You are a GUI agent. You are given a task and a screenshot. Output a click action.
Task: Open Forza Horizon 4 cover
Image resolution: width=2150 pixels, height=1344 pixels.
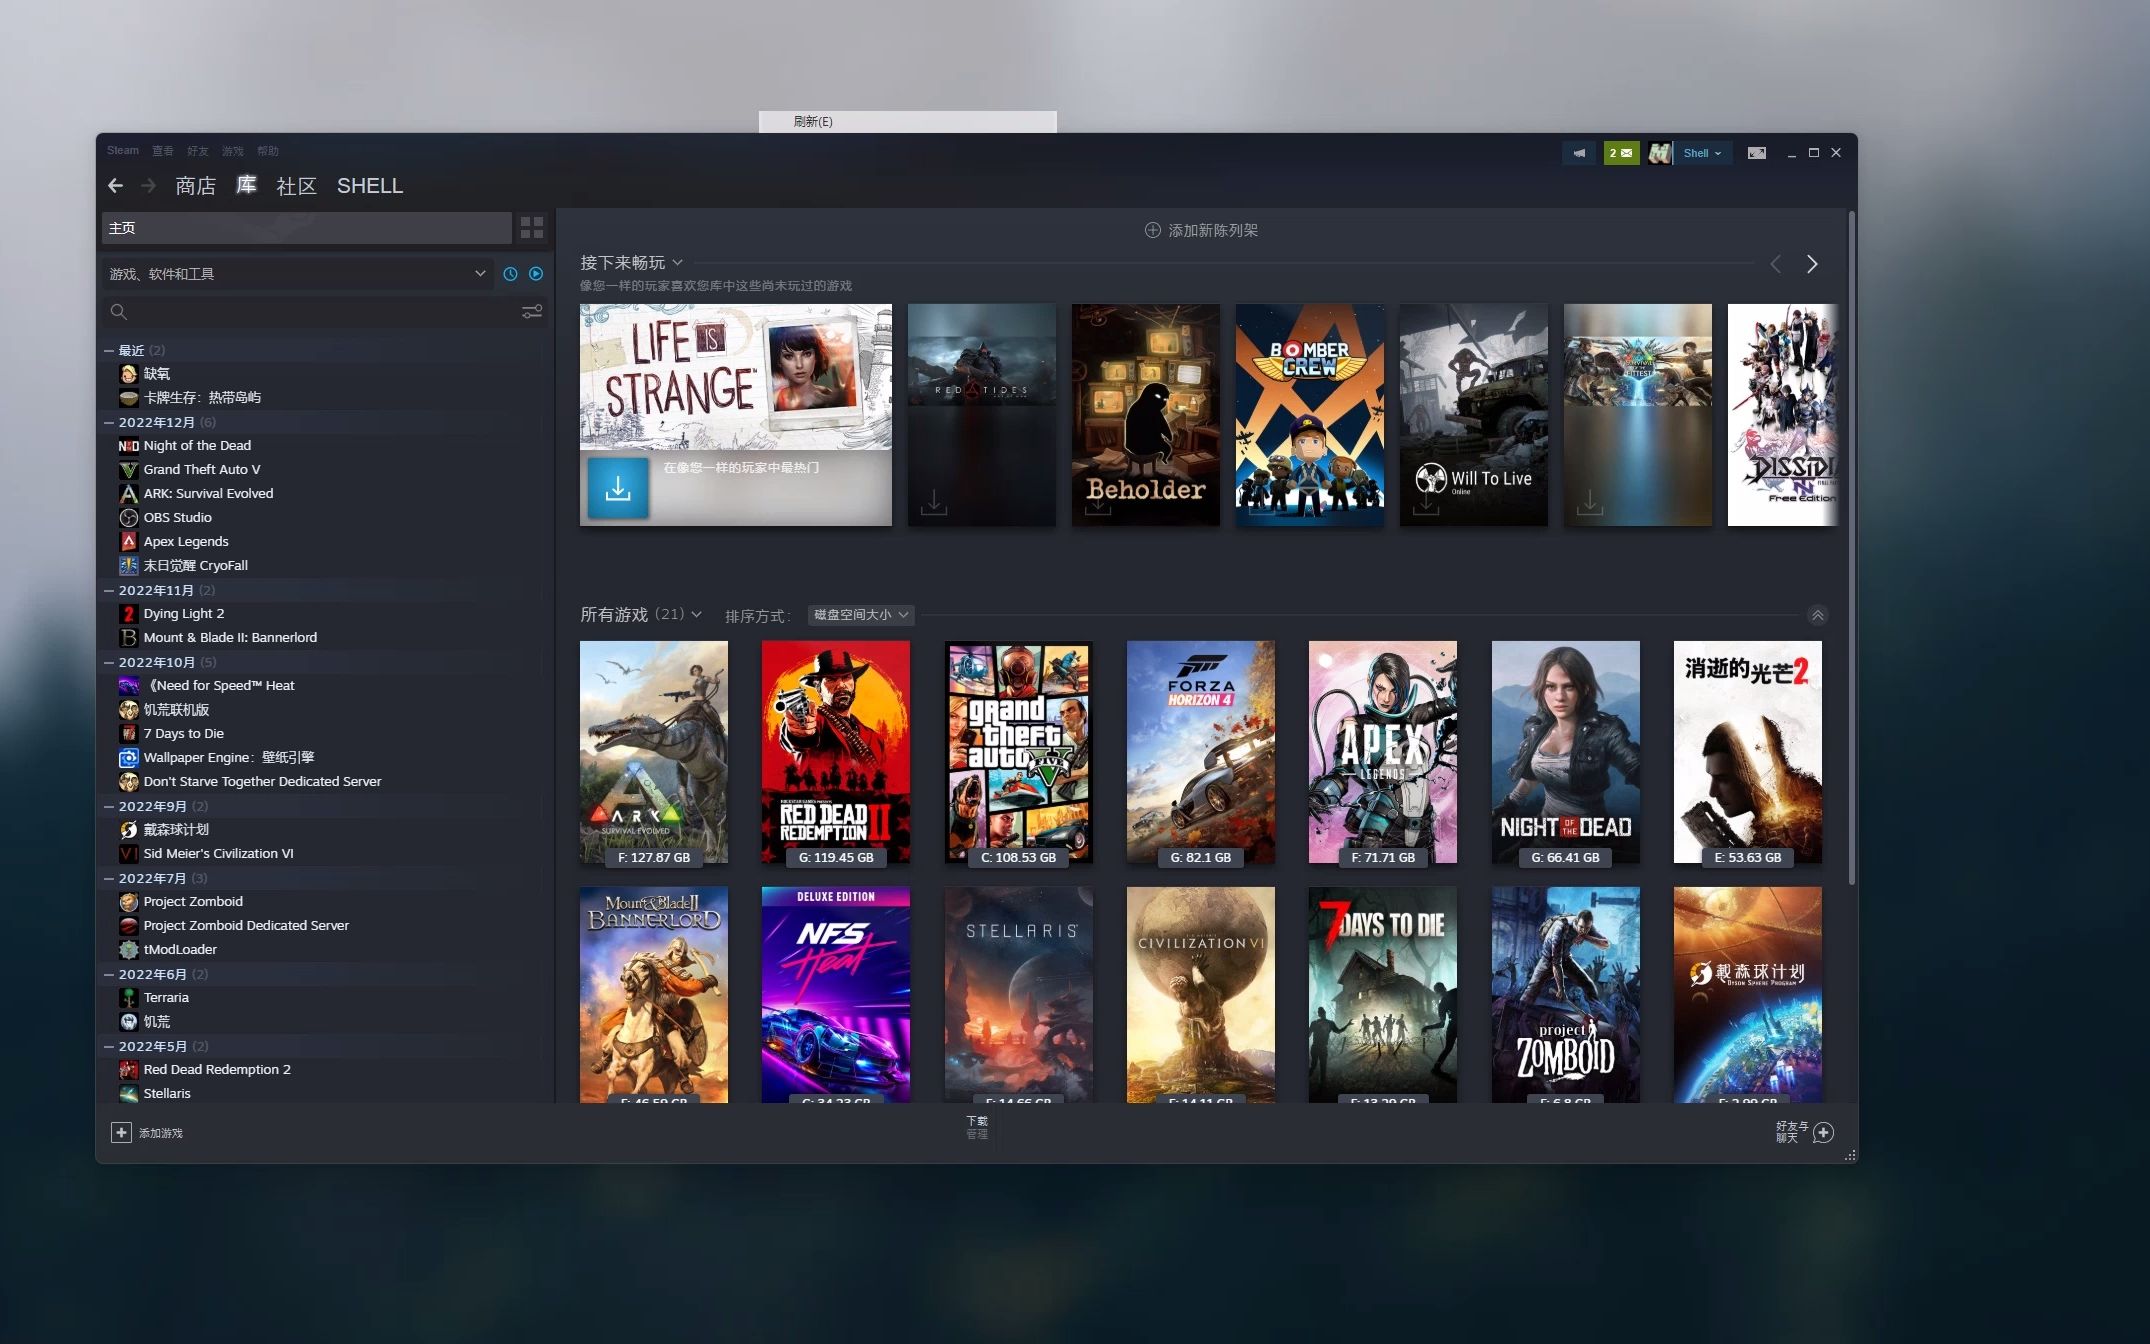tap(1201, 752)
